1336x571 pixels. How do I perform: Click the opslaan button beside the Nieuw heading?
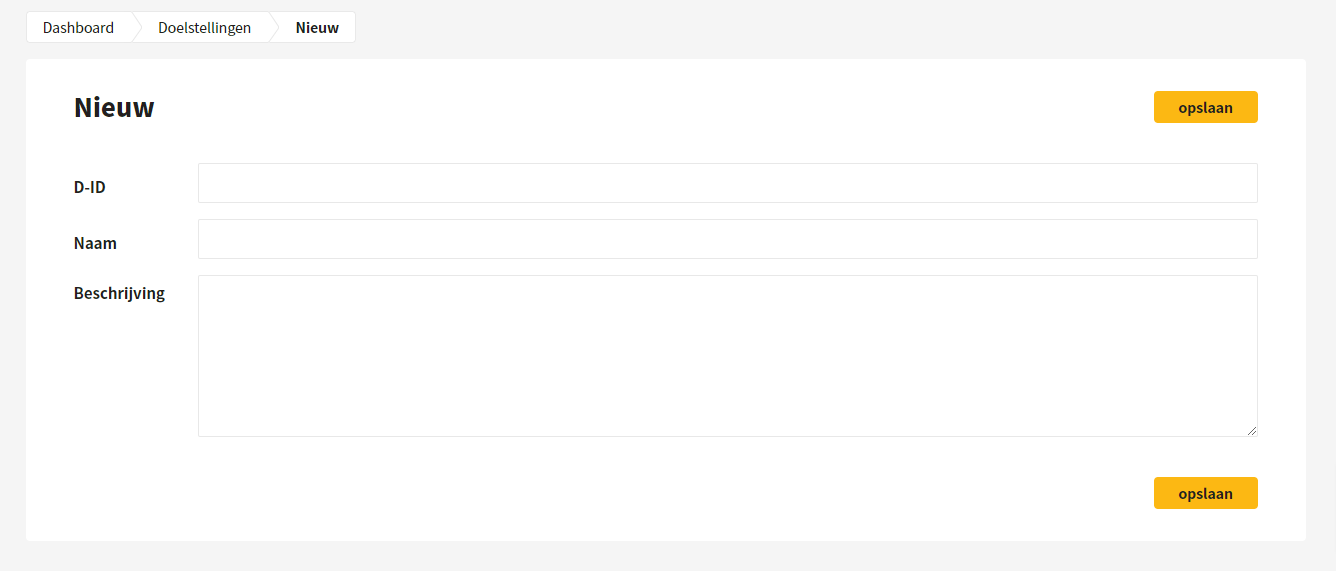1205,107
